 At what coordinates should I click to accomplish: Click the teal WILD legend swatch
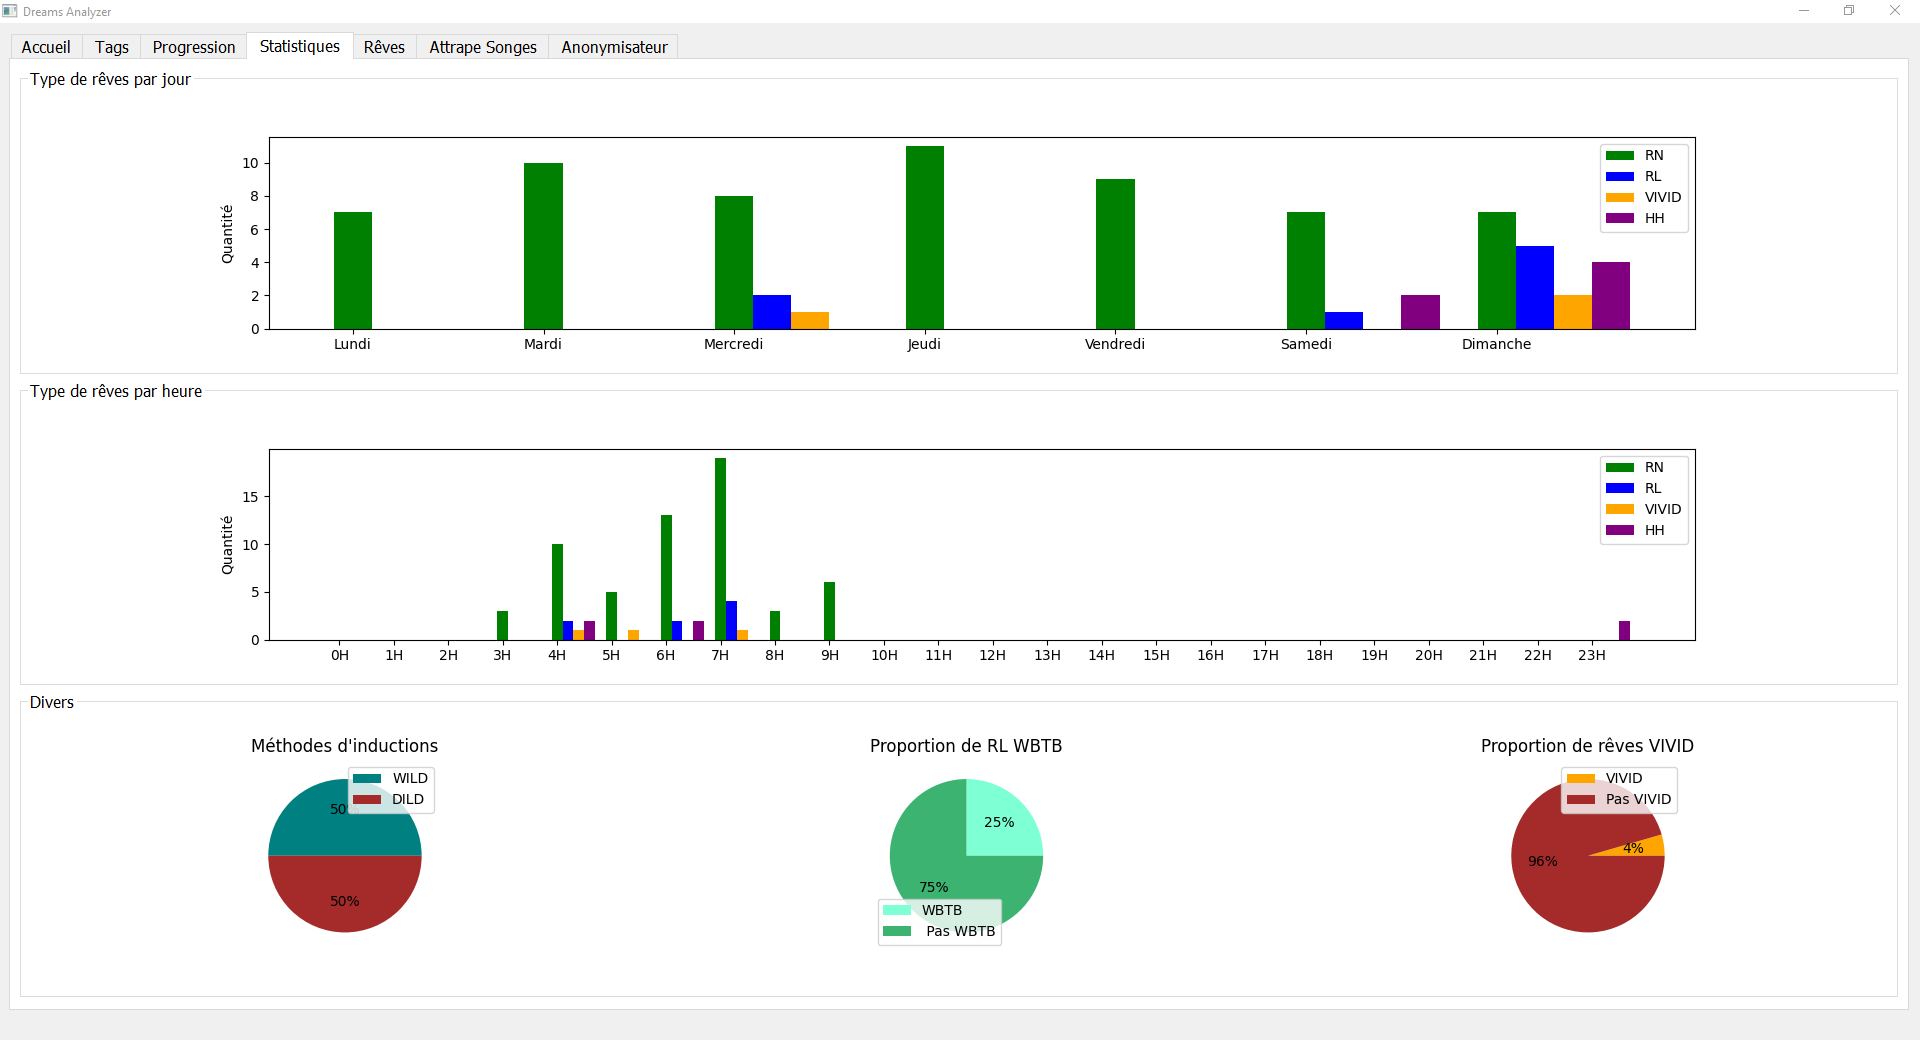[367, 778]
